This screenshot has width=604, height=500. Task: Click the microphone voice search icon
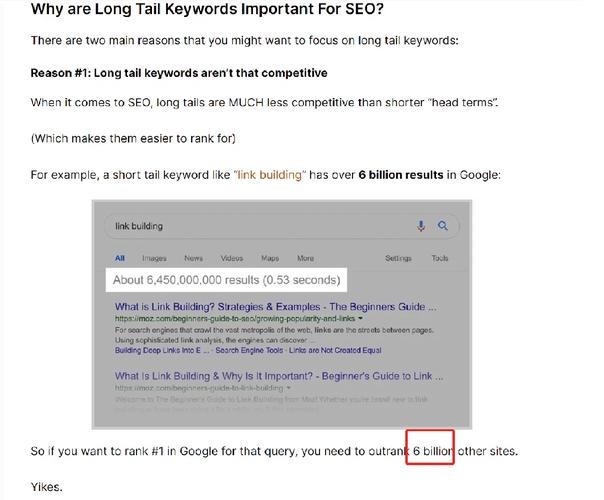pos(421,226)
